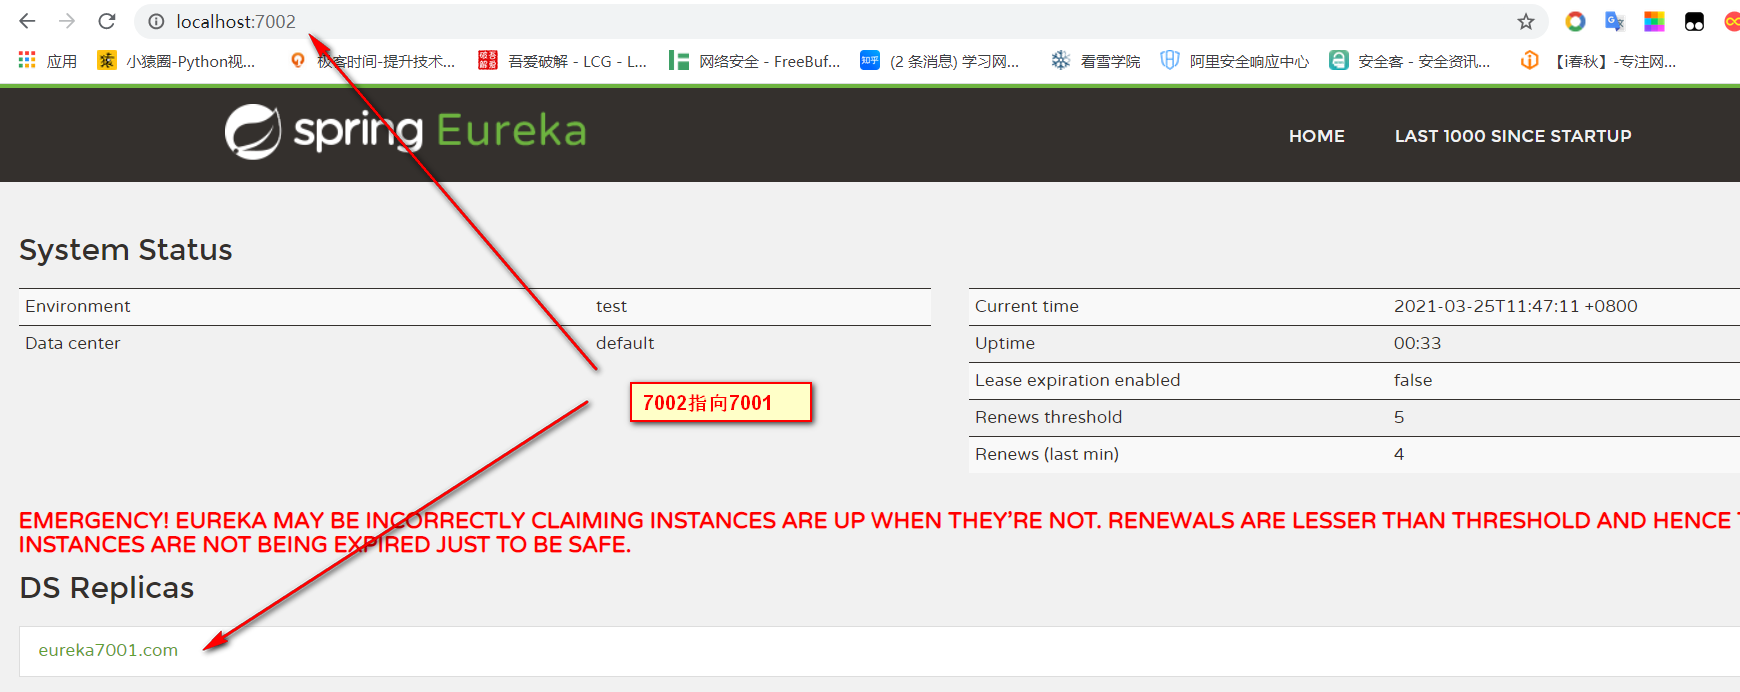Open the 网络安全 - FreeBuf bookmark

(755, 61)
